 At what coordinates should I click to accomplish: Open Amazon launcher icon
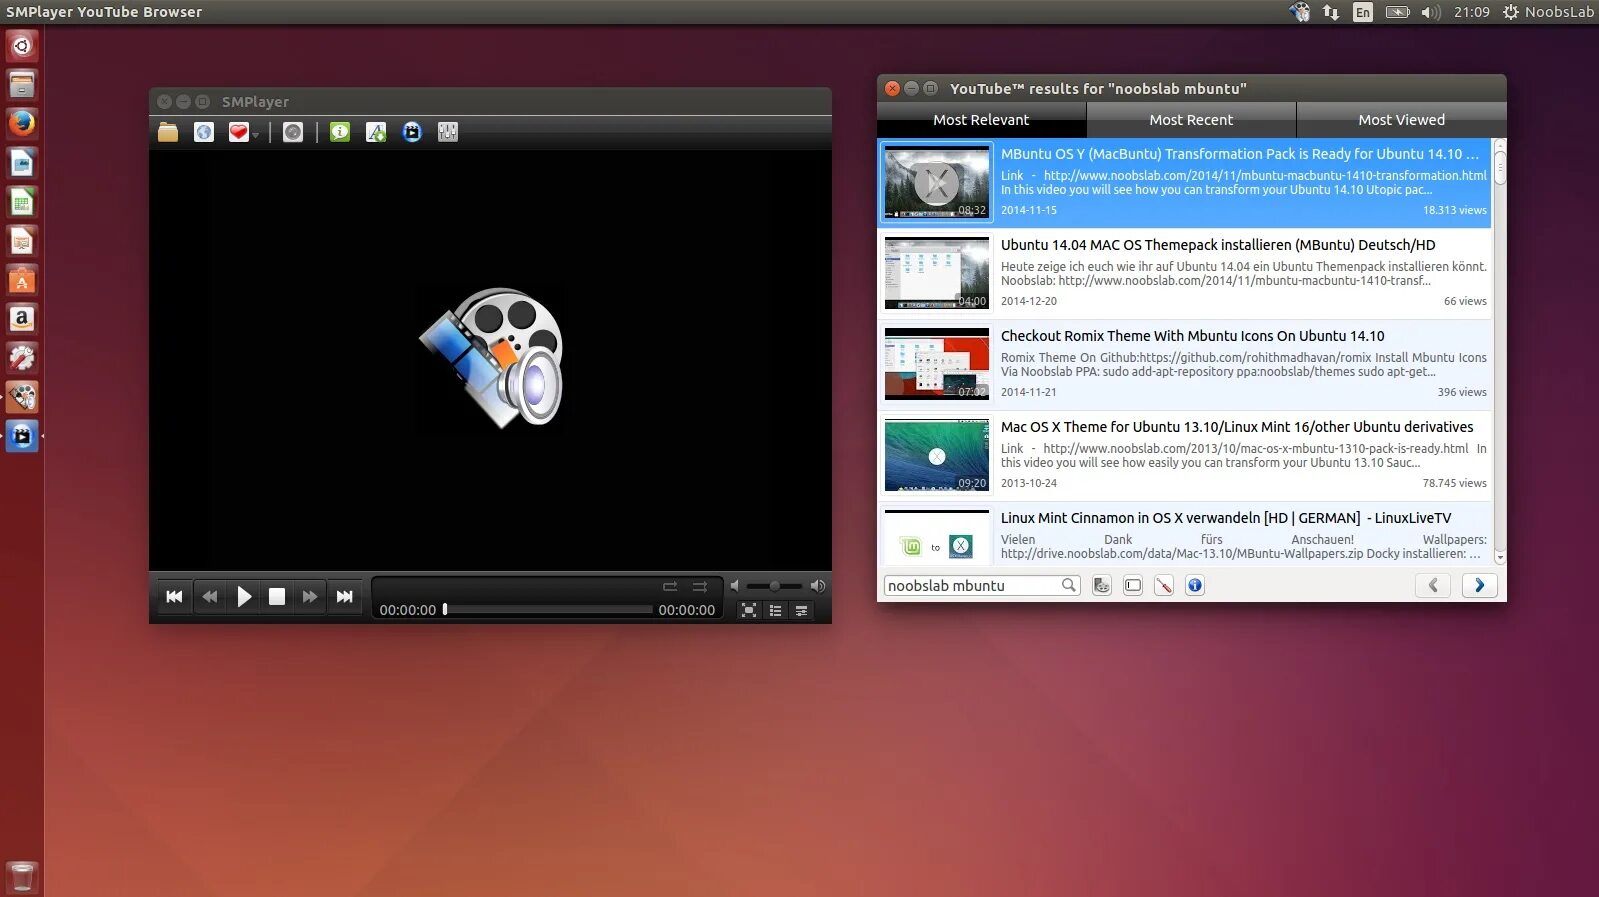point(22,319)
